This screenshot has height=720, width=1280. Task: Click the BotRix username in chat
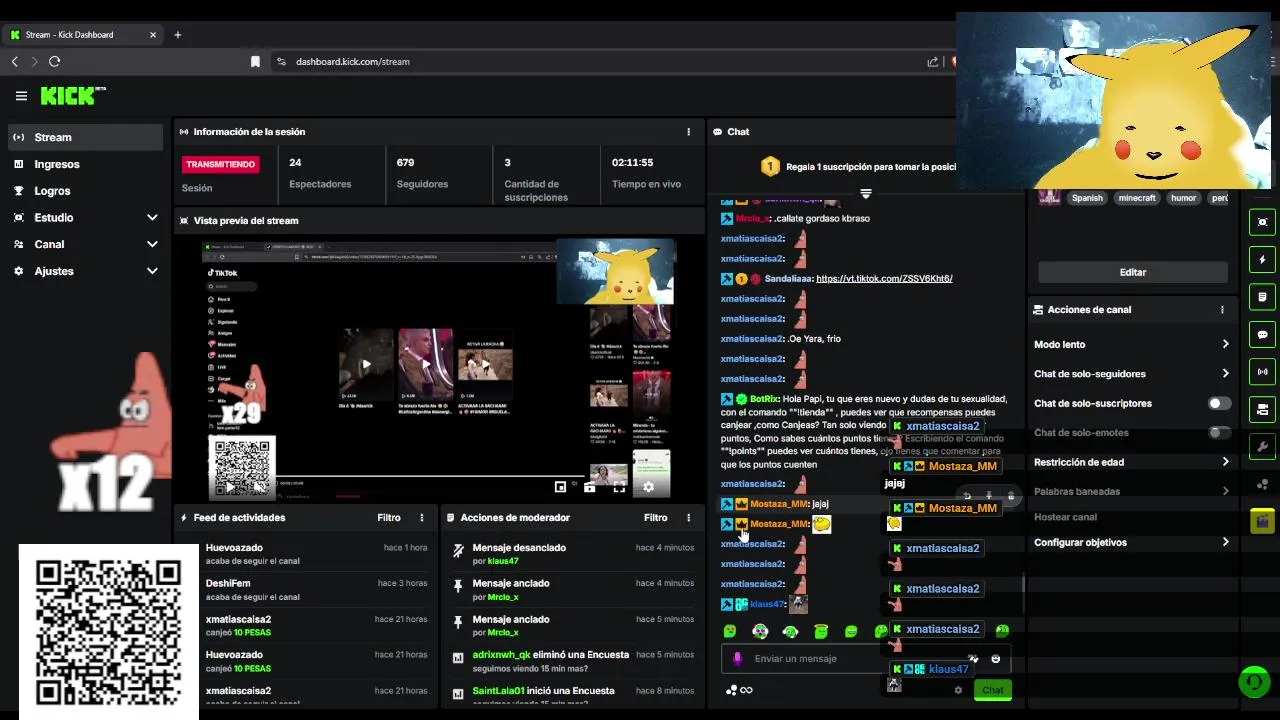764,399
